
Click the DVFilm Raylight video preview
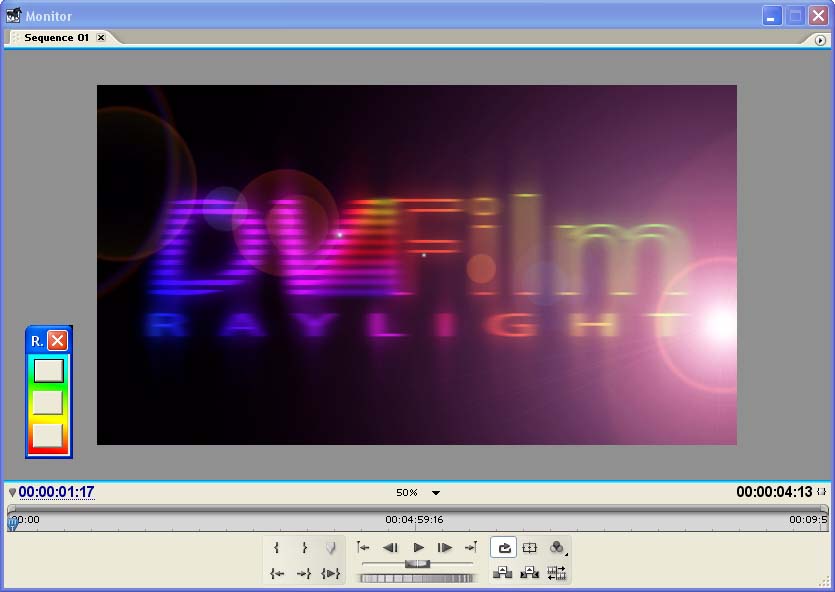tap(417, 265)
